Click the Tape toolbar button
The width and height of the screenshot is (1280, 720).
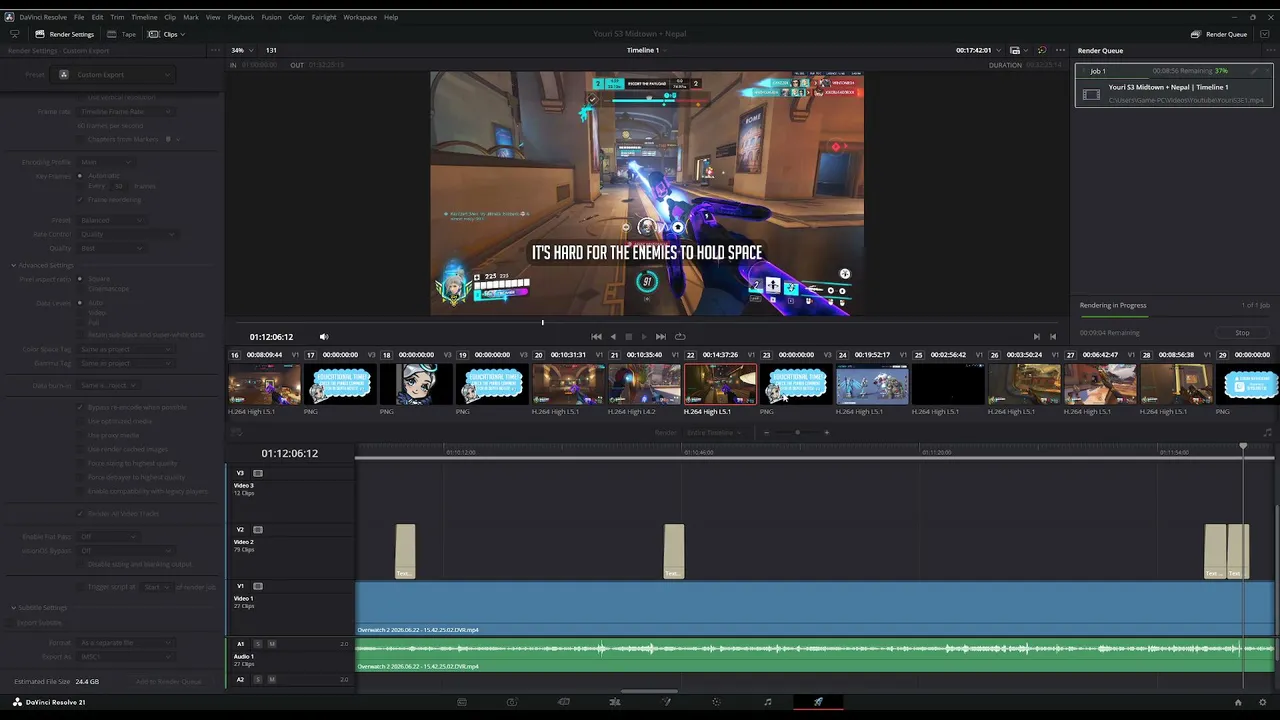122,34
